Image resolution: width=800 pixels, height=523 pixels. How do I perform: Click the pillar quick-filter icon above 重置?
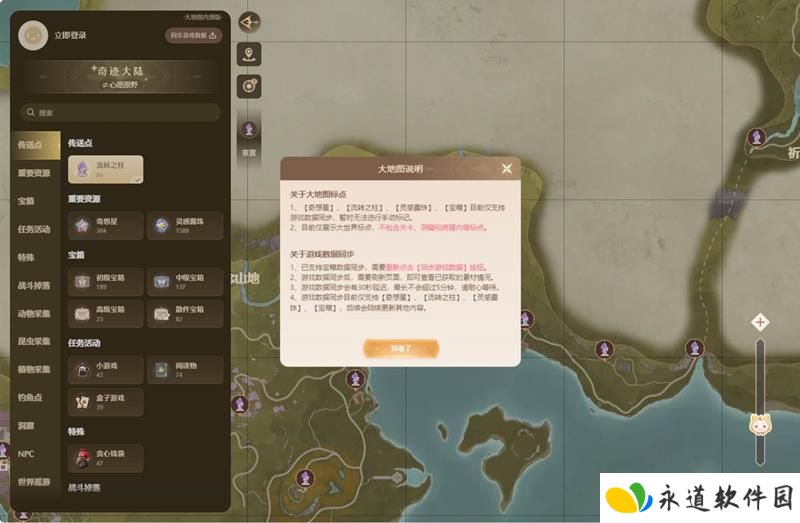(x=249, y=130)
